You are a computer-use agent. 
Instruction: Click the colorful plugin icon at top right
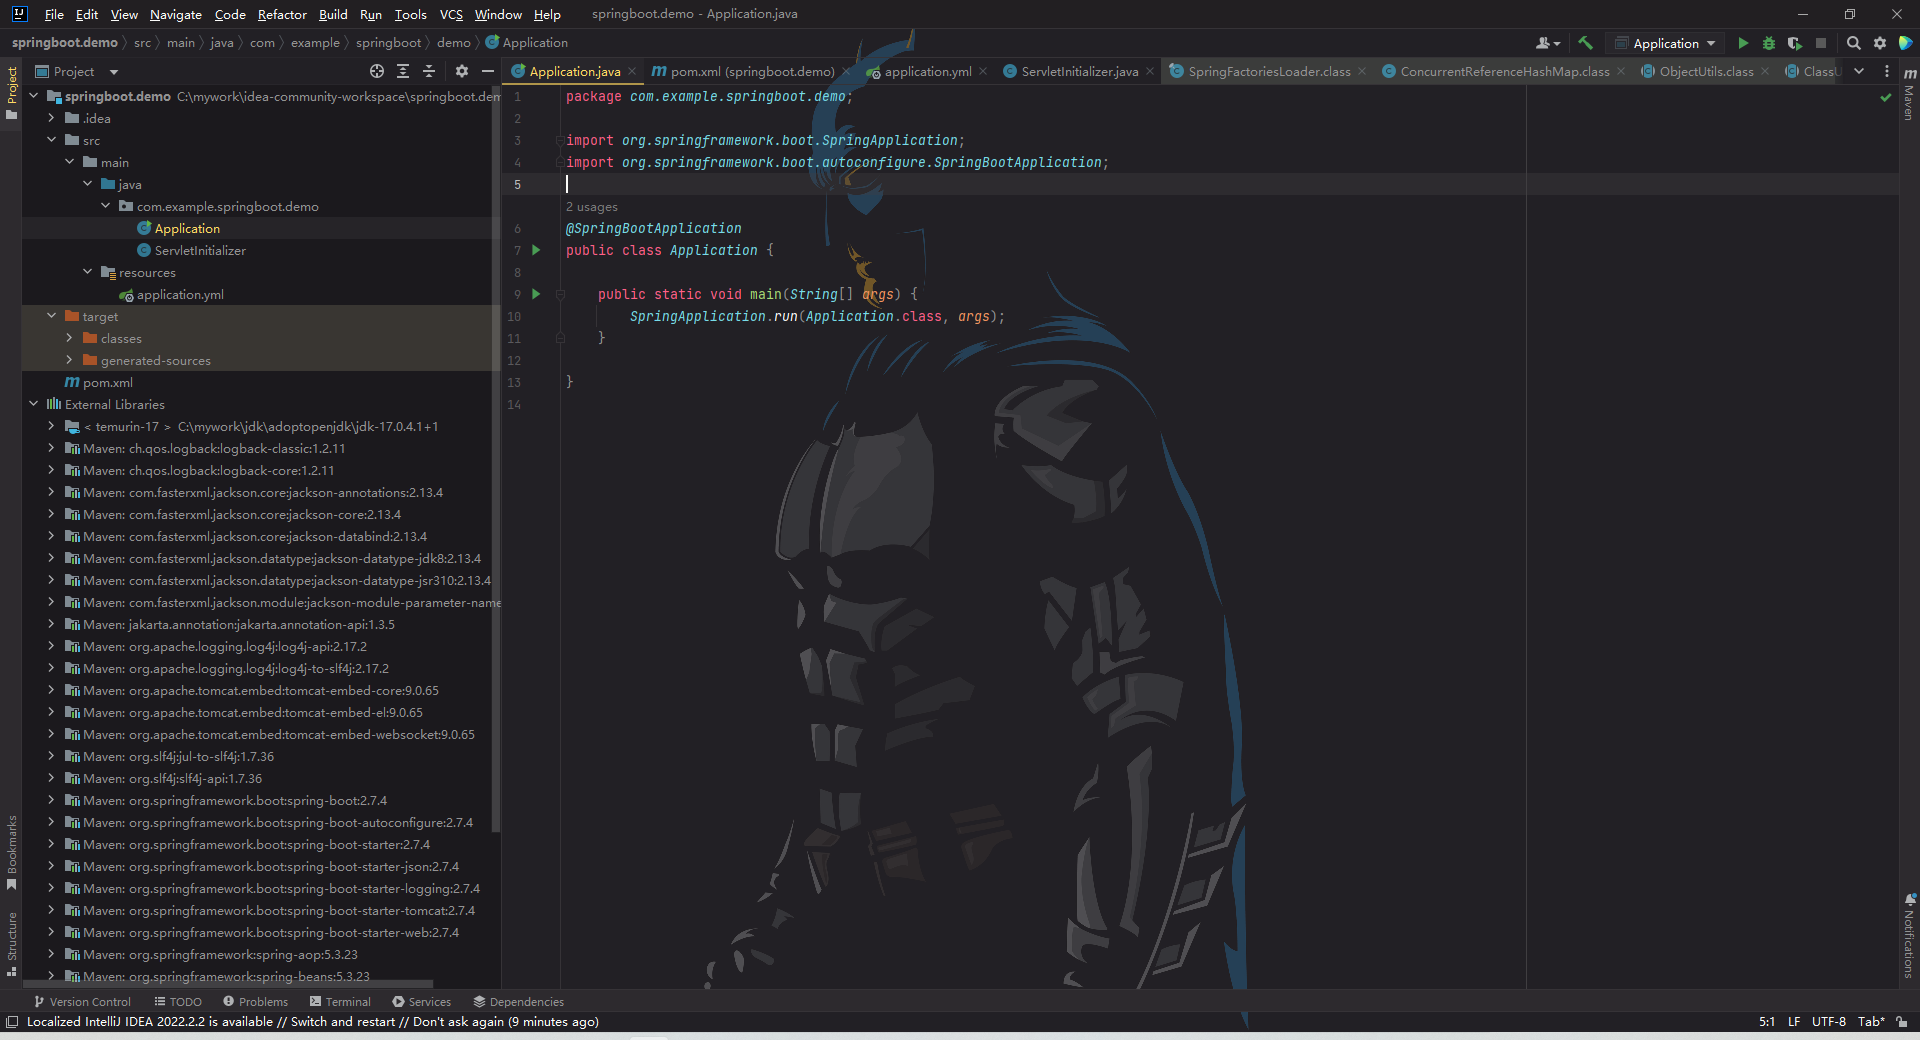[x=1906, y=43]
